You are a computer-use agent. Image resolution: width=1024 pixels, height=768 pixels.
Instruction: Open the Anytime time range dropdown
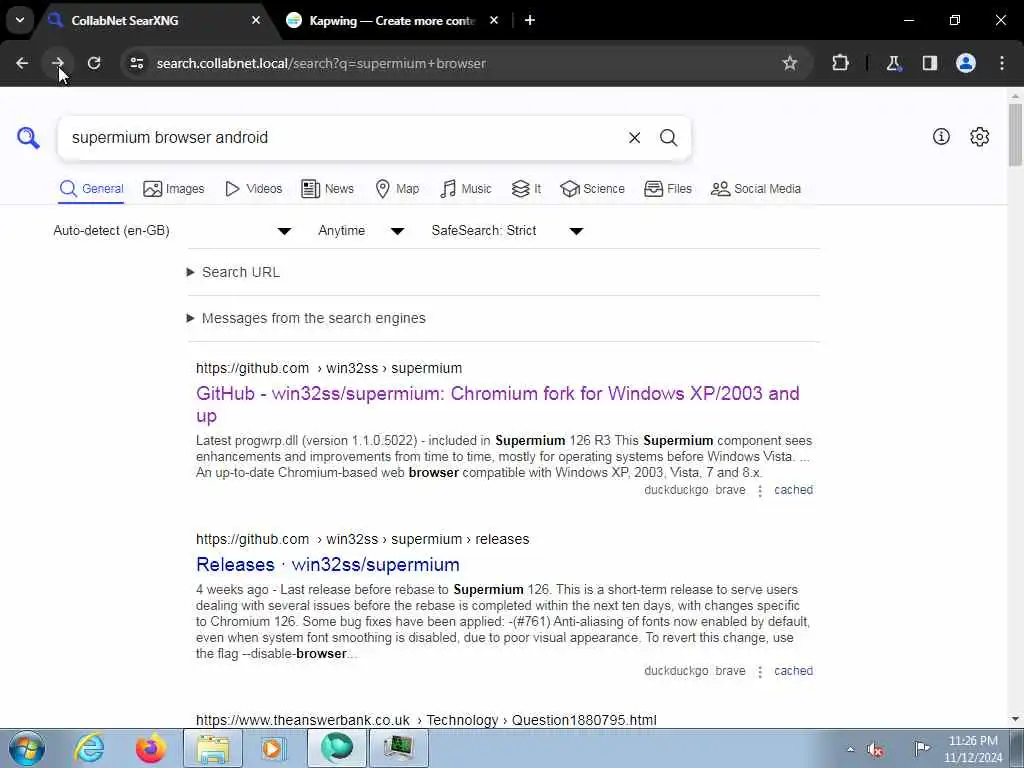point(361,231)
